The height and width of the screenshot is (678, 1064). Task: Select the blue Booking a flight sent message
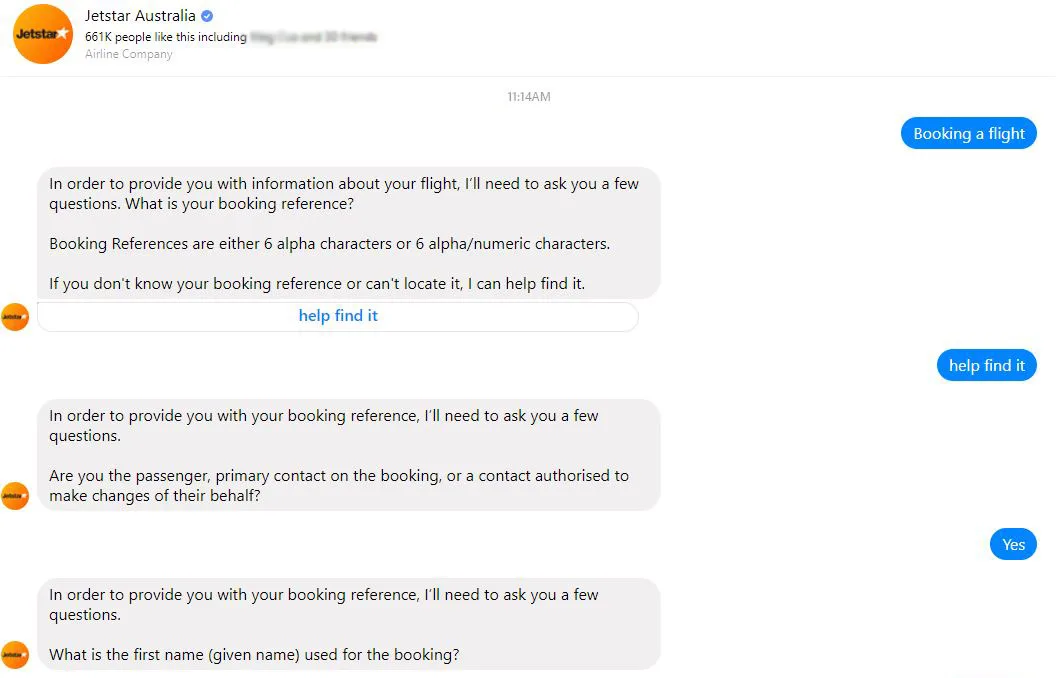(968, 134)
